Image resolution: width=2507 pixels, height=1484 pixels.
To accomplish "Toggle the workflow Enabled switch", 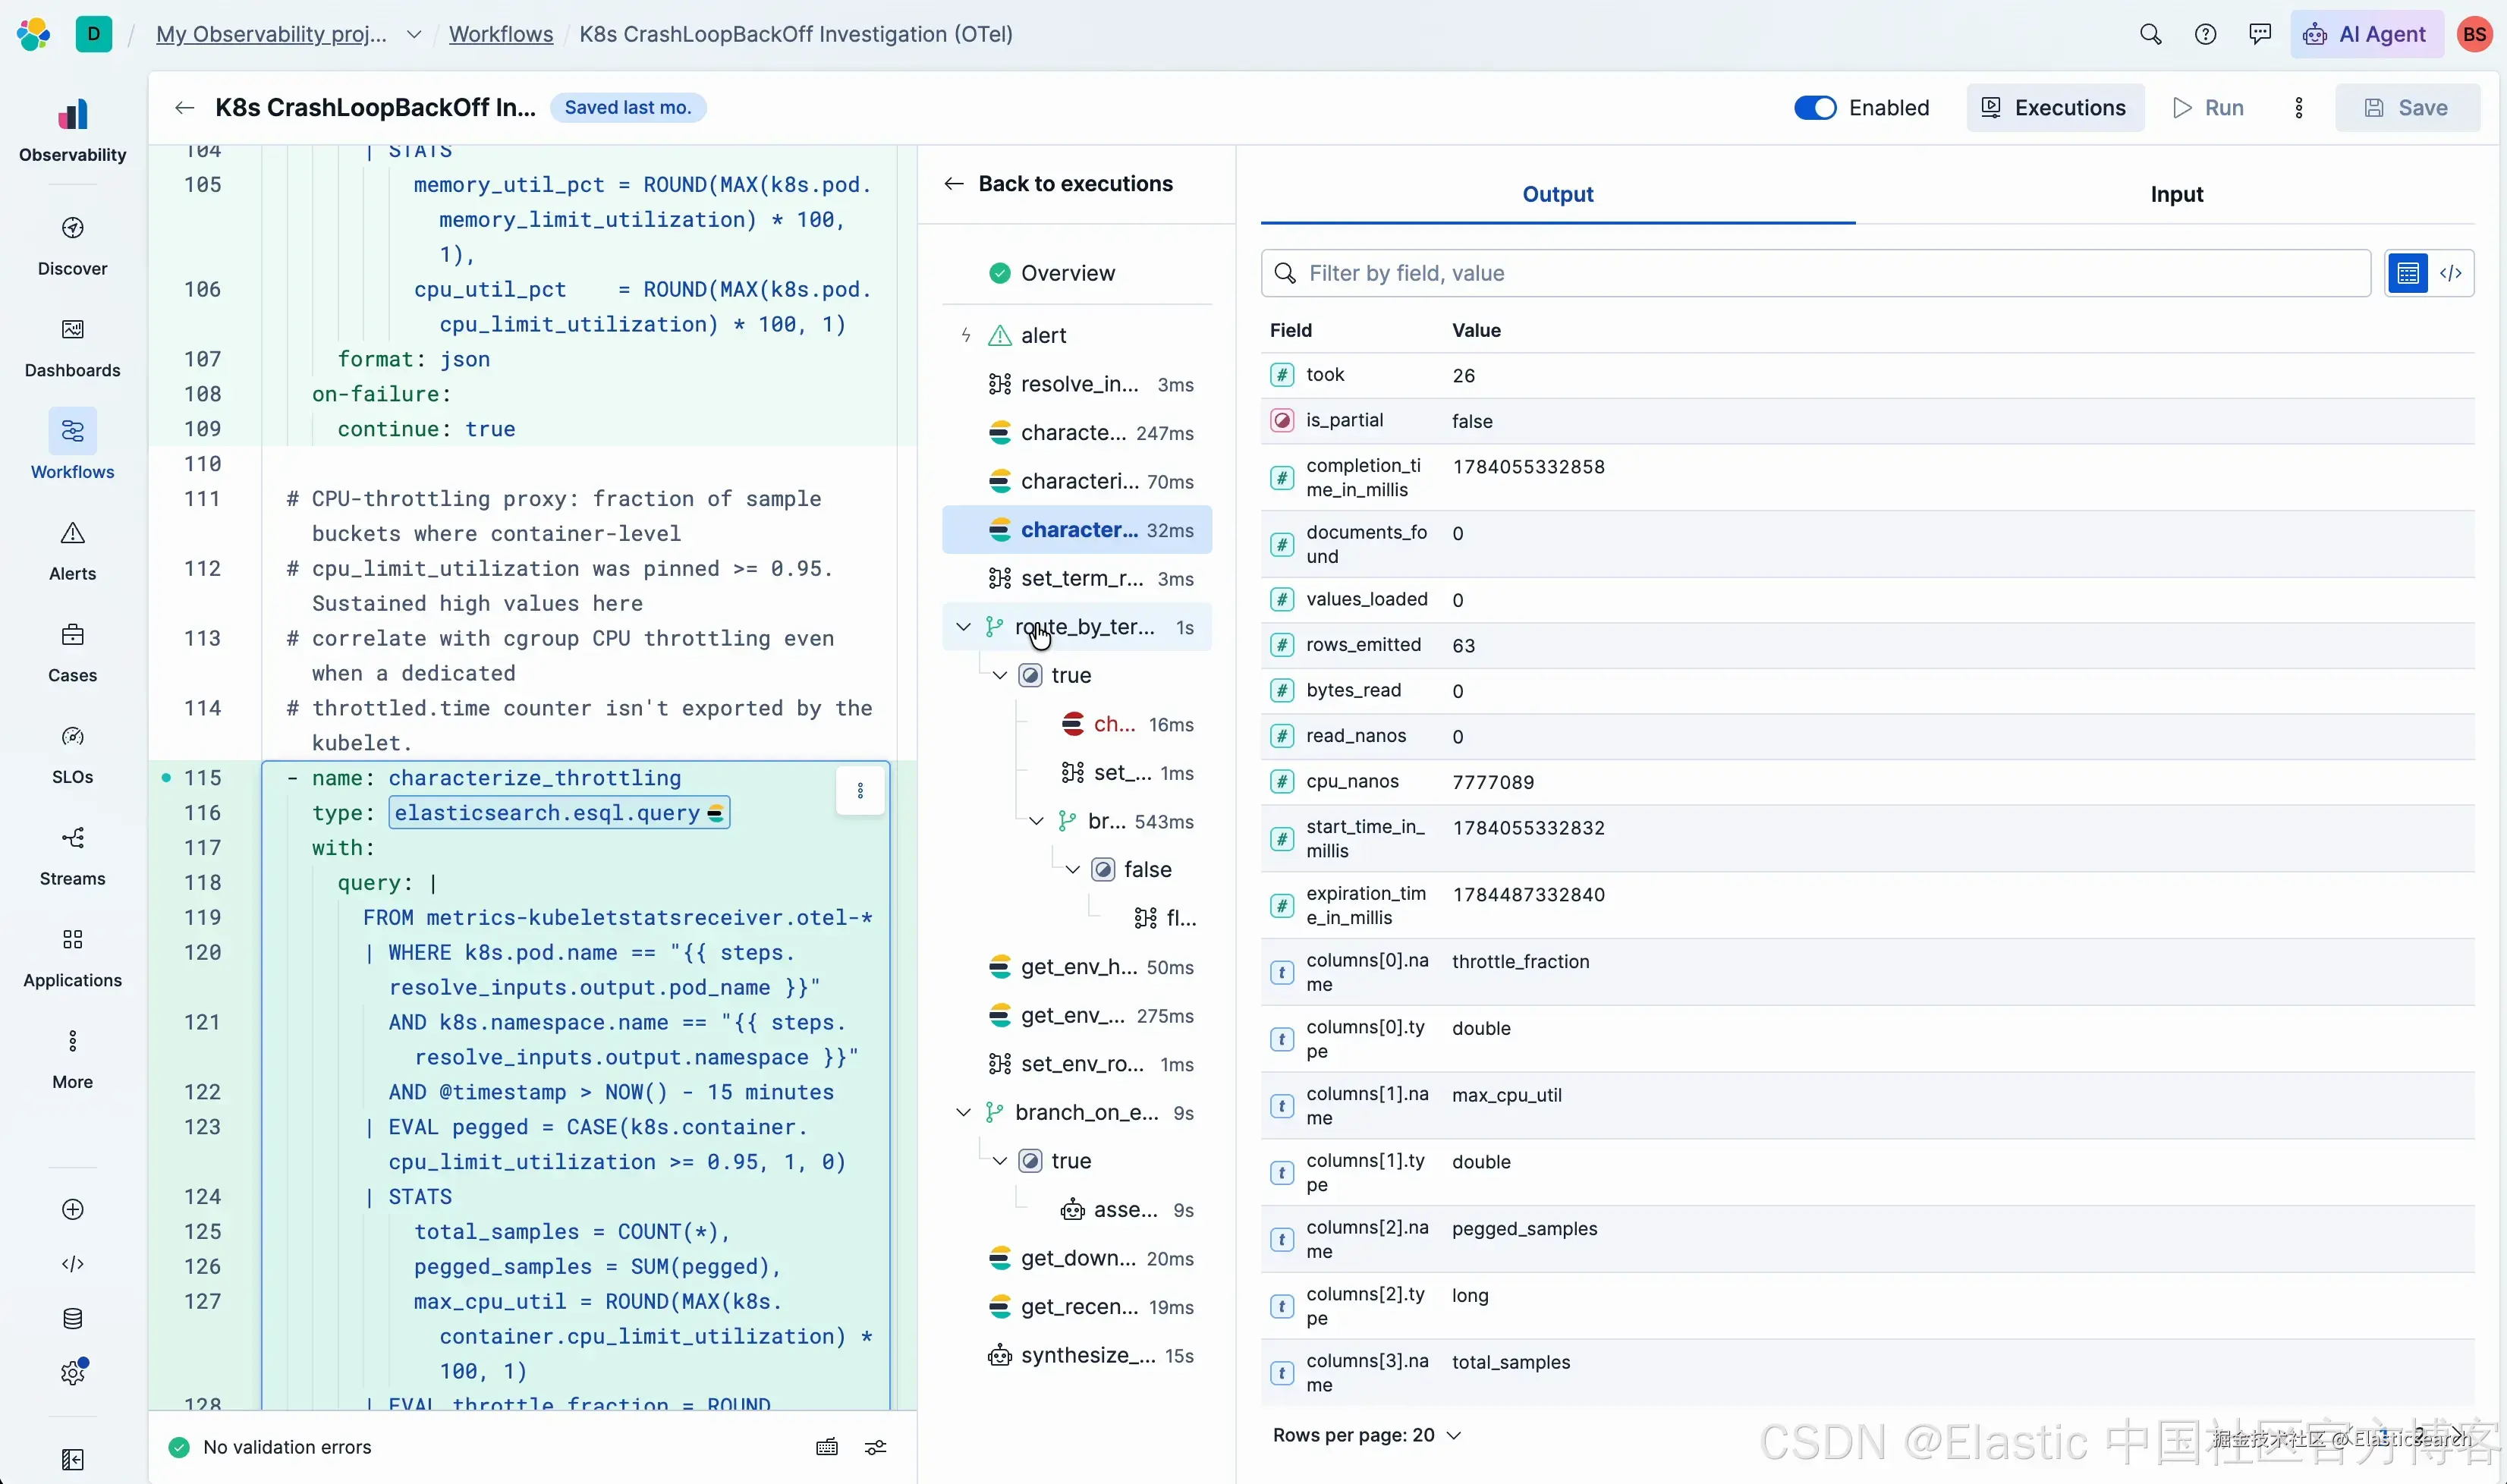I will point(1814,107).
